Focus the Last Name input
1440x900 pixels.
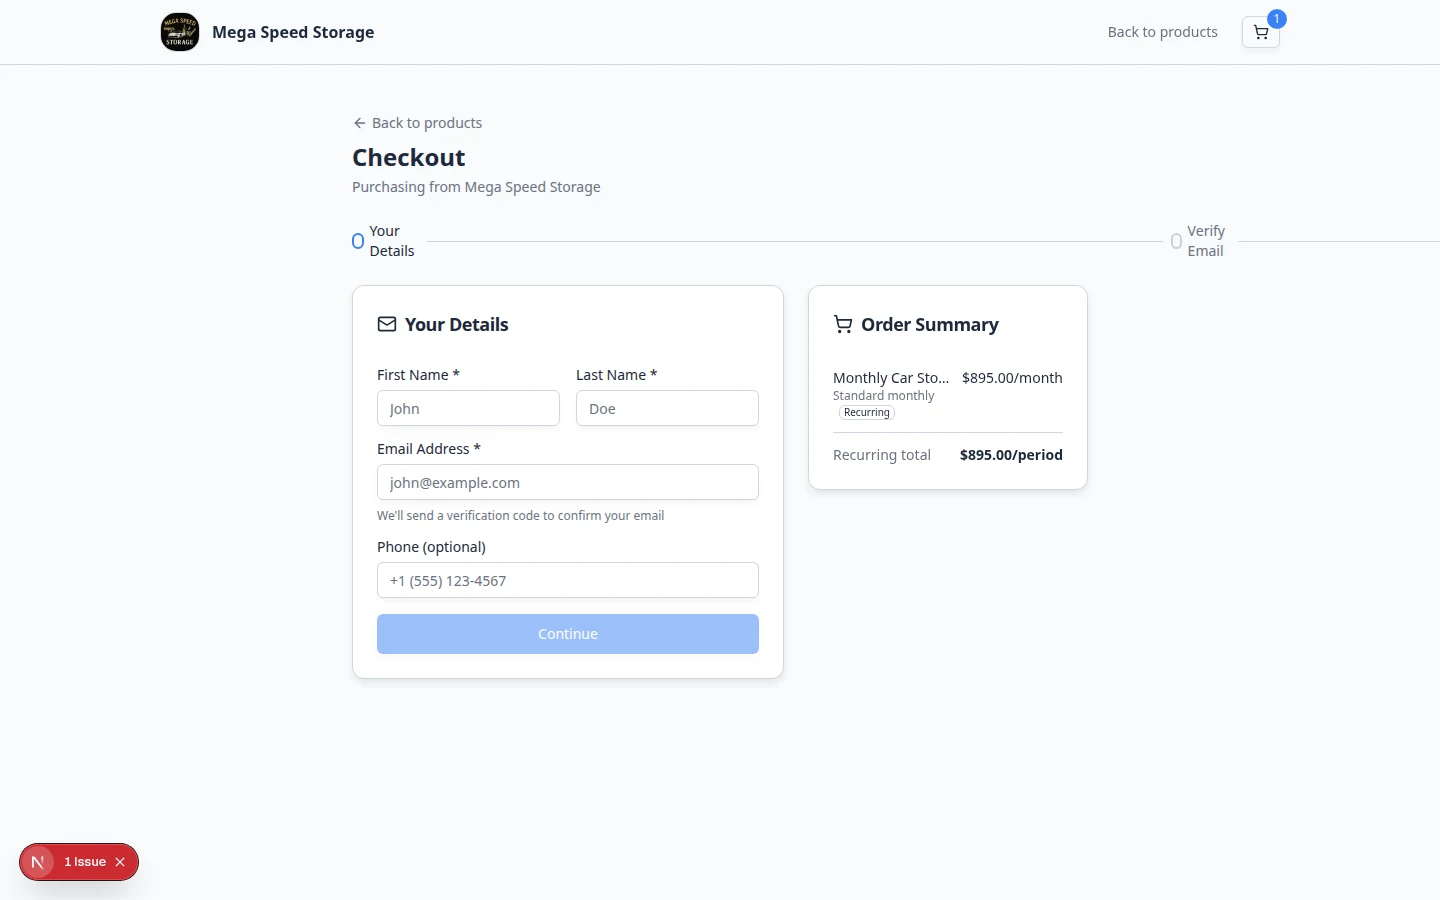click(667, 408)
